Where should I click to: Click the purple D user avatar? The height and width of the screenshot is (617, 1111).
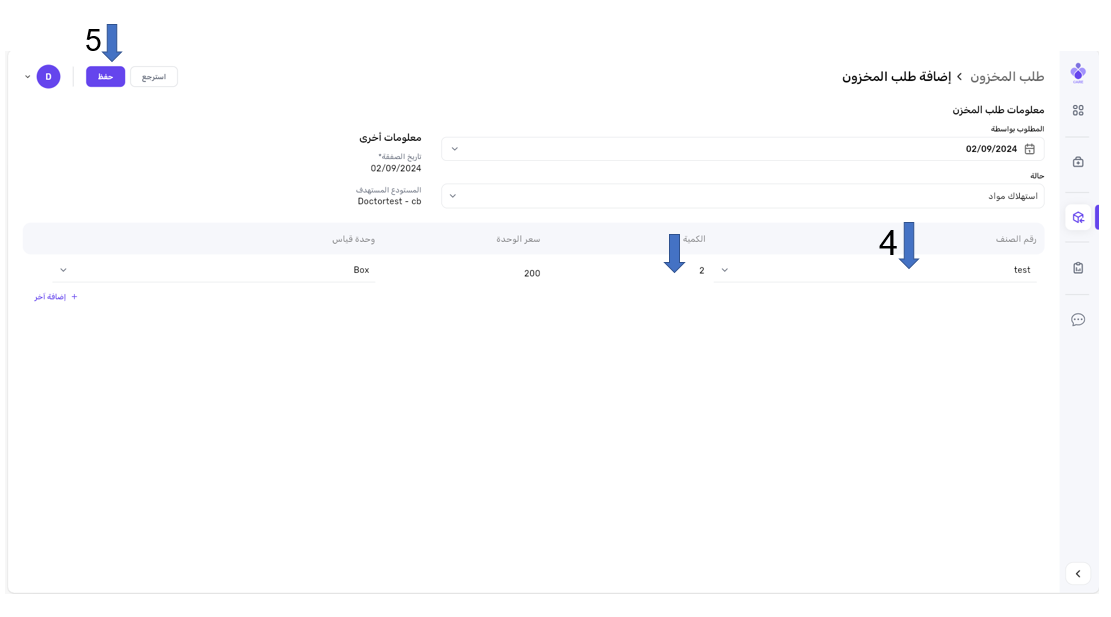(x=48, y=77)
